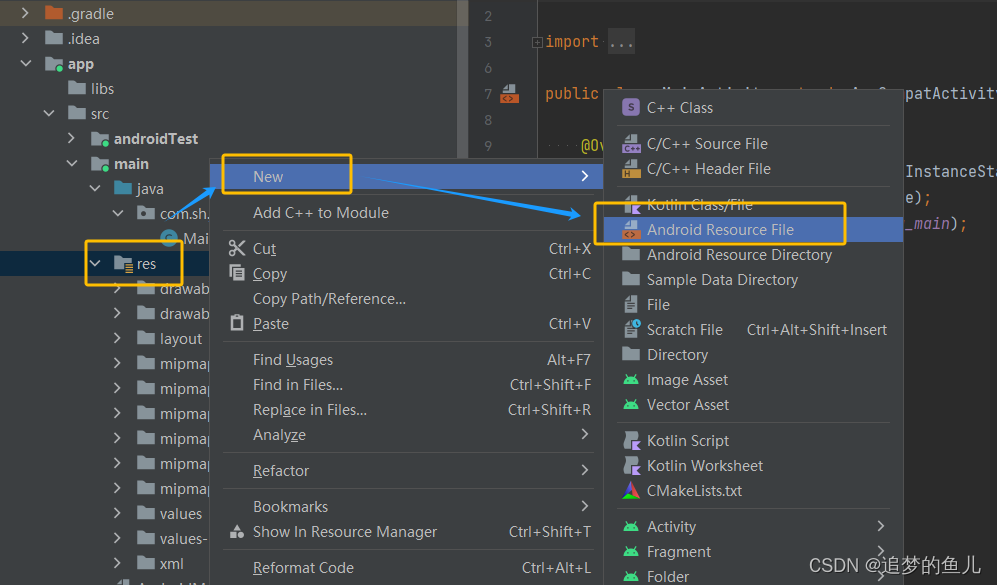Click the scissors Cut icon
Viewport: 997px width, 585px height.
point(239,248)
